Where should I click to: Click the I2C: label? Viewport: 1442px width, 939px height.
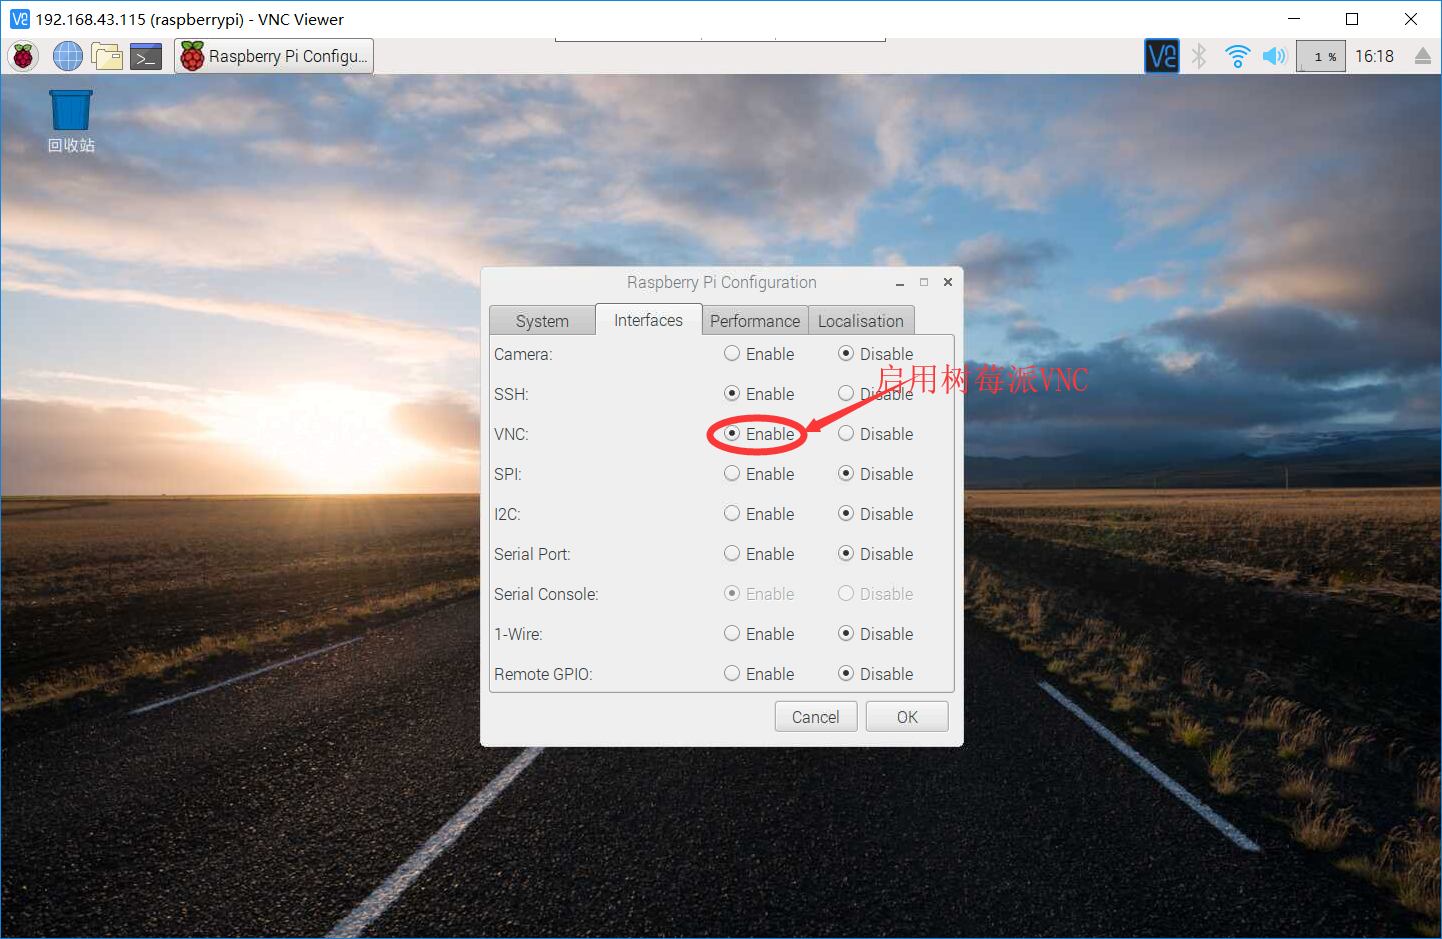click(x=507, y=514)
